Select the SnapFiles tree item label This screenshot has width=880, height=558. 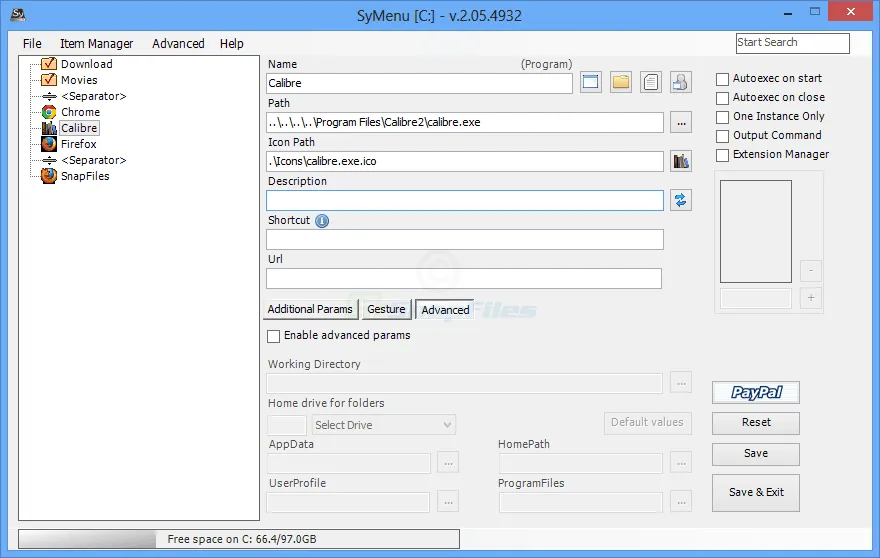85,176
